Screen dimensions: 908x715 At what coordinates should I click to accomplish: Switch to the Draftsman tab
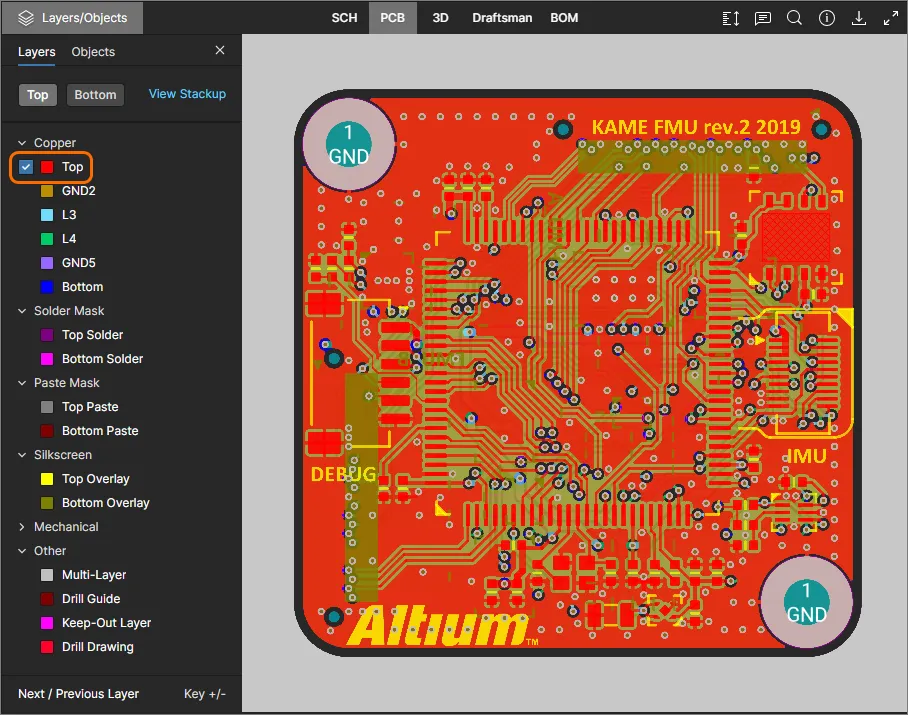tap(502, 18)
